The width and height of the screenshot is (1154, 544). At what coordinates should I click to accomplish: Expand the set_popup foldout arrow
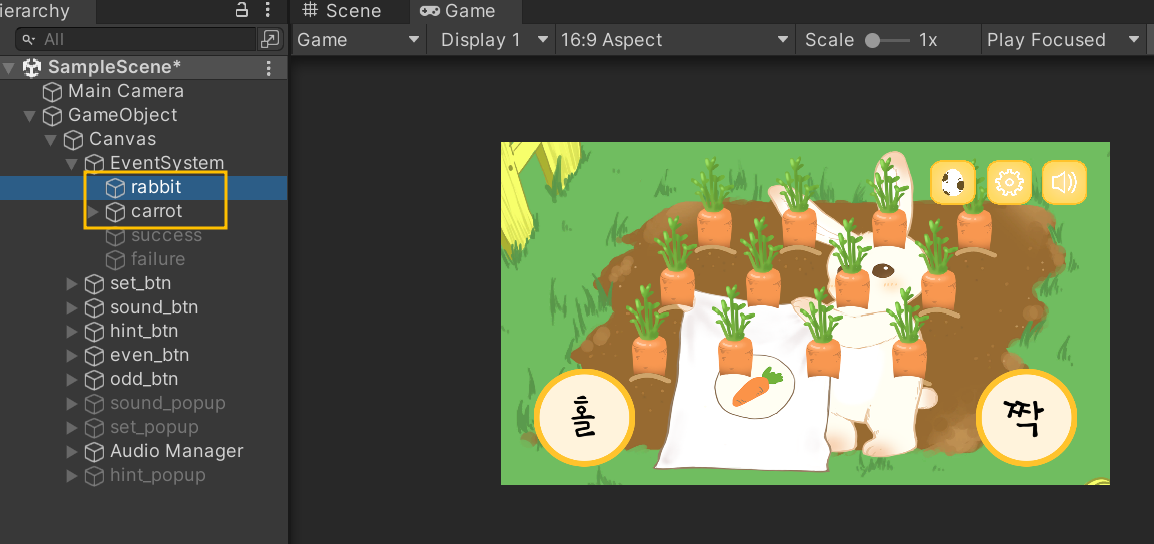[71, 428]
